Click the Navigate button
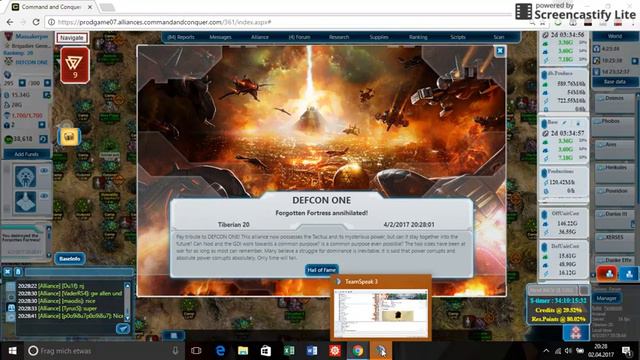The height and width of the screenshot is (360, 640). coord(72,38)
